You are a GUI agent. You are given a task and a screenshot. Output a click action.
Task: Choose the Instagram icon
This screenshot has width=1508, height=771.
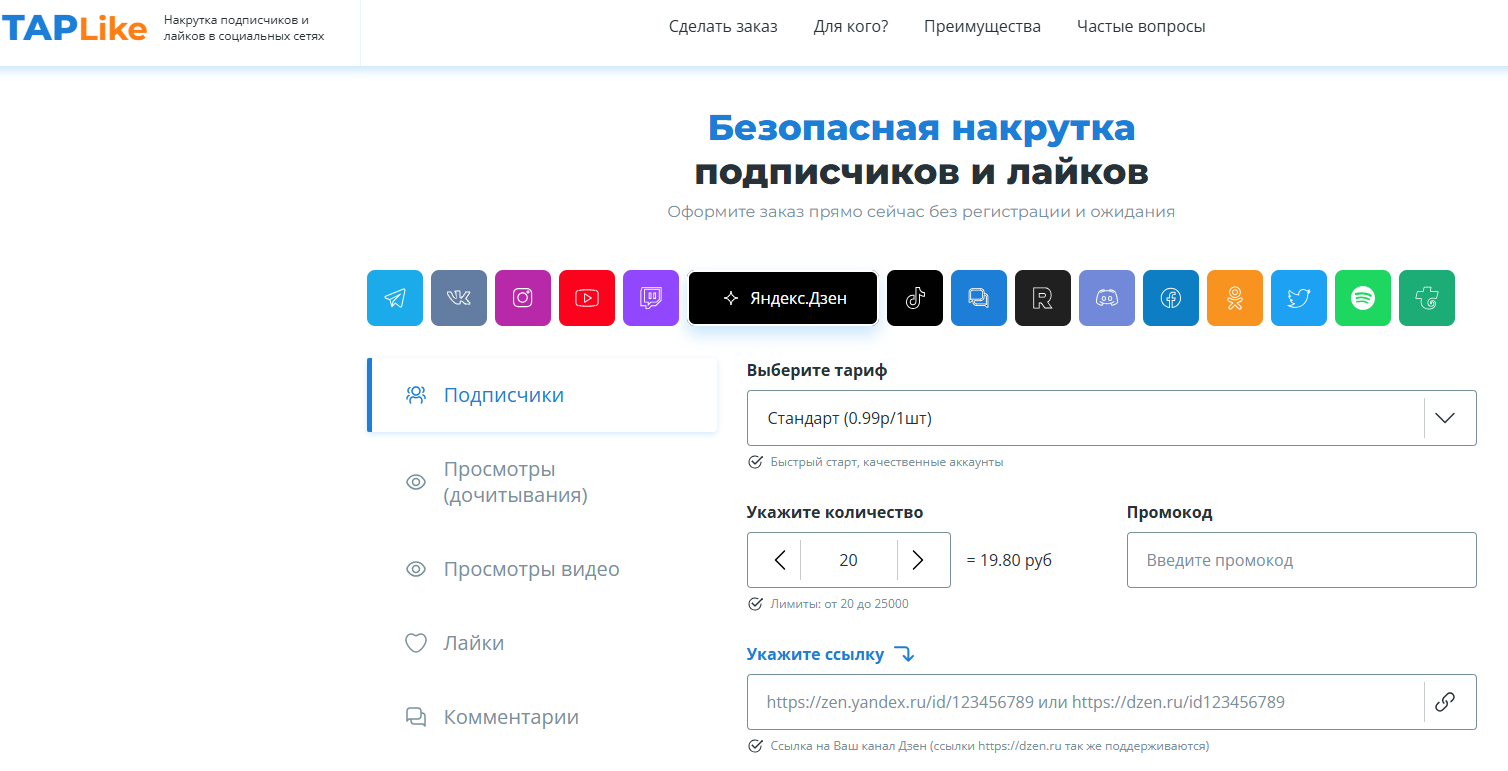click(x=523, y=298)
